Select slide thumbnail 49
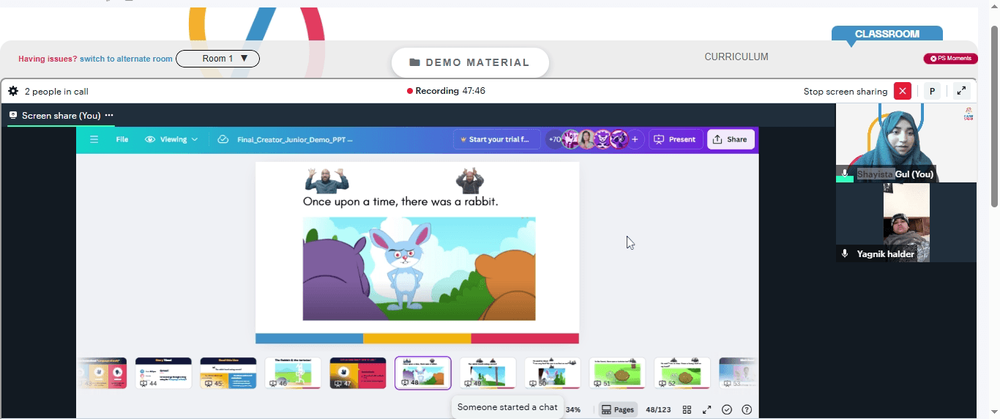The image size is (1000, 419). tap(487, 373)
